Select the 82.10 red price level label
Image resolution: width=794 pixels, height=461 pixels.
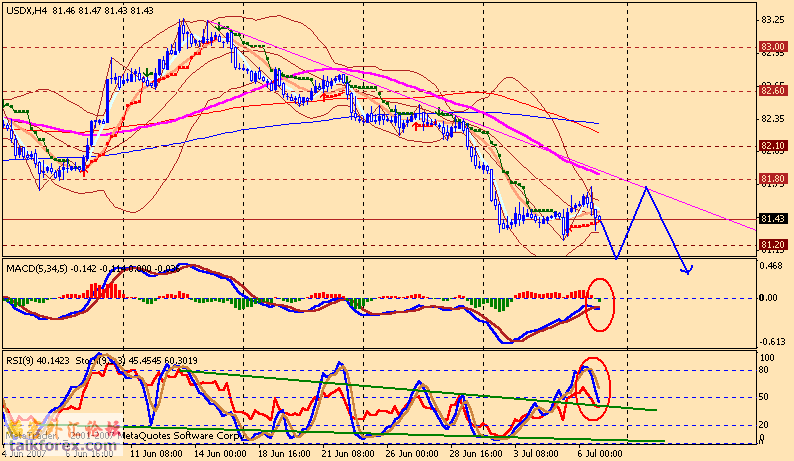coord(773,146)
